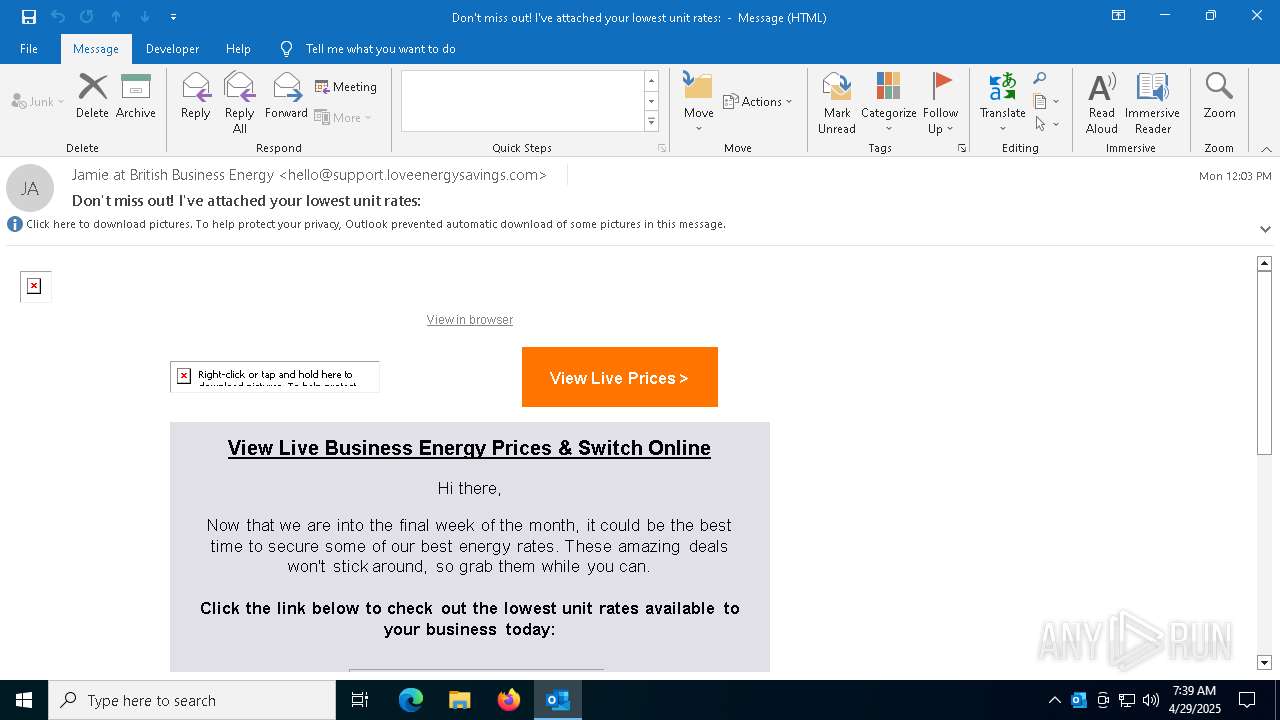1280x720 pixels.
Task: Save the message using the floppy disk icon
Action: (x=29, y=17)
